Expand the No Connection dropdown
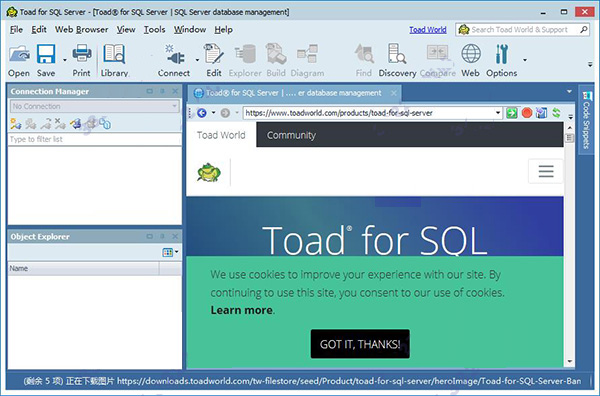Image resolution: width=600 pixels, height=396 pixels. (174, 106)
